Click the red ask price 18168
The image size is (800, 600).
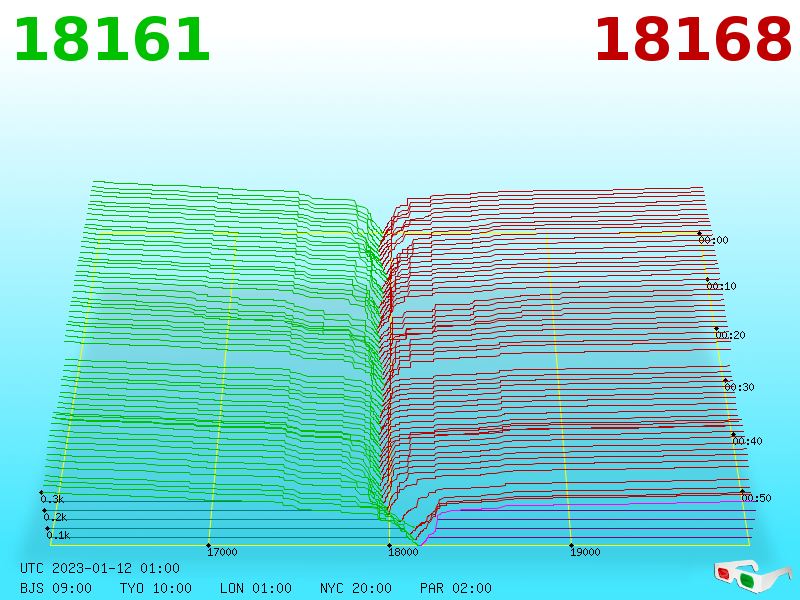pos(693,40)
